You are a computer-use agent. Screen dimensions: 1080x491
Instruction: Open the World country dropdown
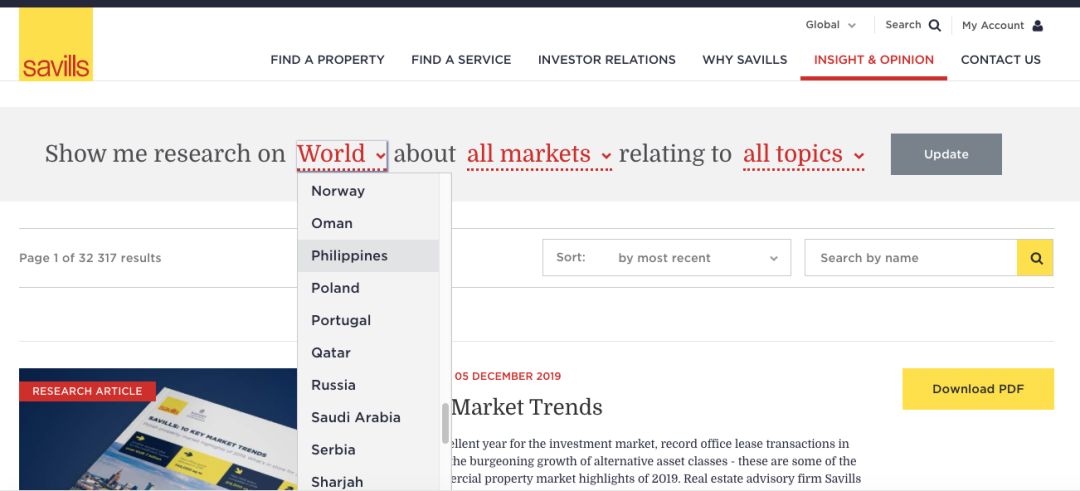[341, 155]
